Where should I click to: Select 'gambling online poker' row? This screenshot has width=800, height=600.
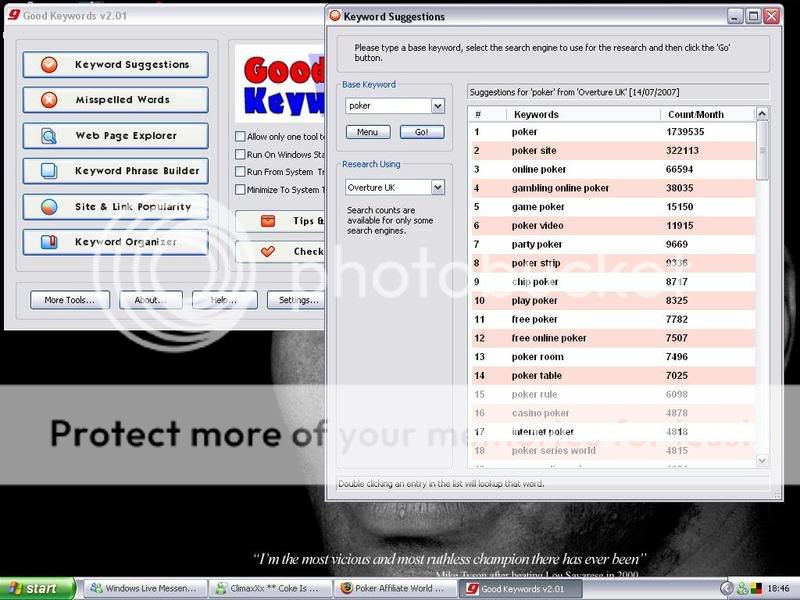612,188
